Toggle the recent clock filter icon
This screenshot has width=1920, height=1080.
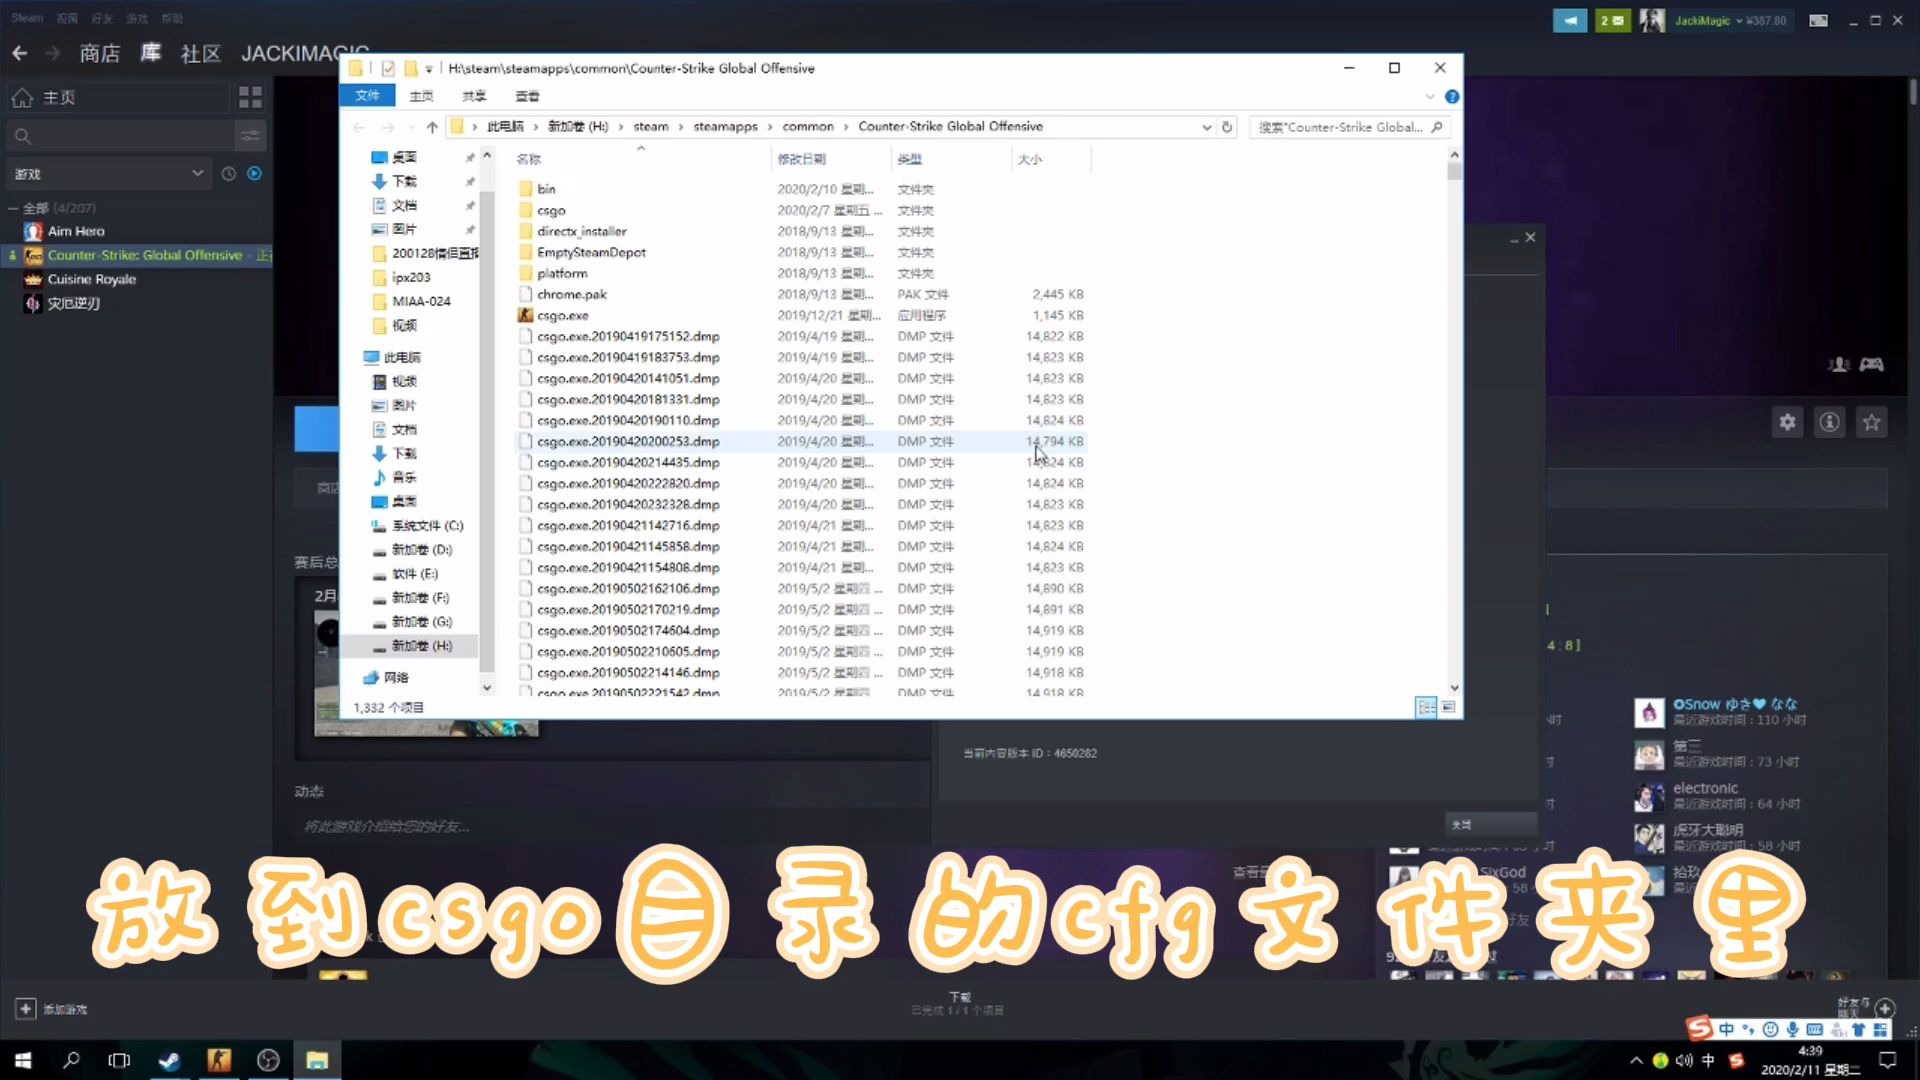click(x=228, y=174)
